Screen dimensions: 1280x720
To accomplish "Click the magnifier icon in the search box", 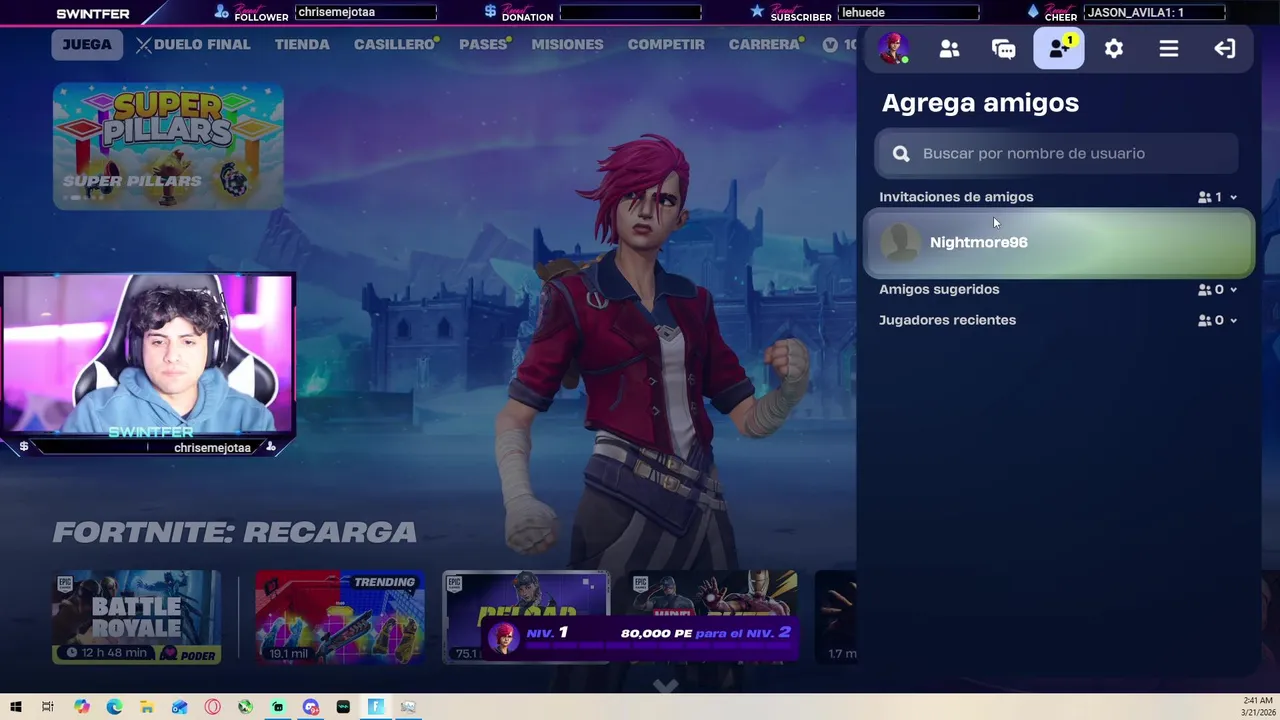I will (x=901, y=153).
